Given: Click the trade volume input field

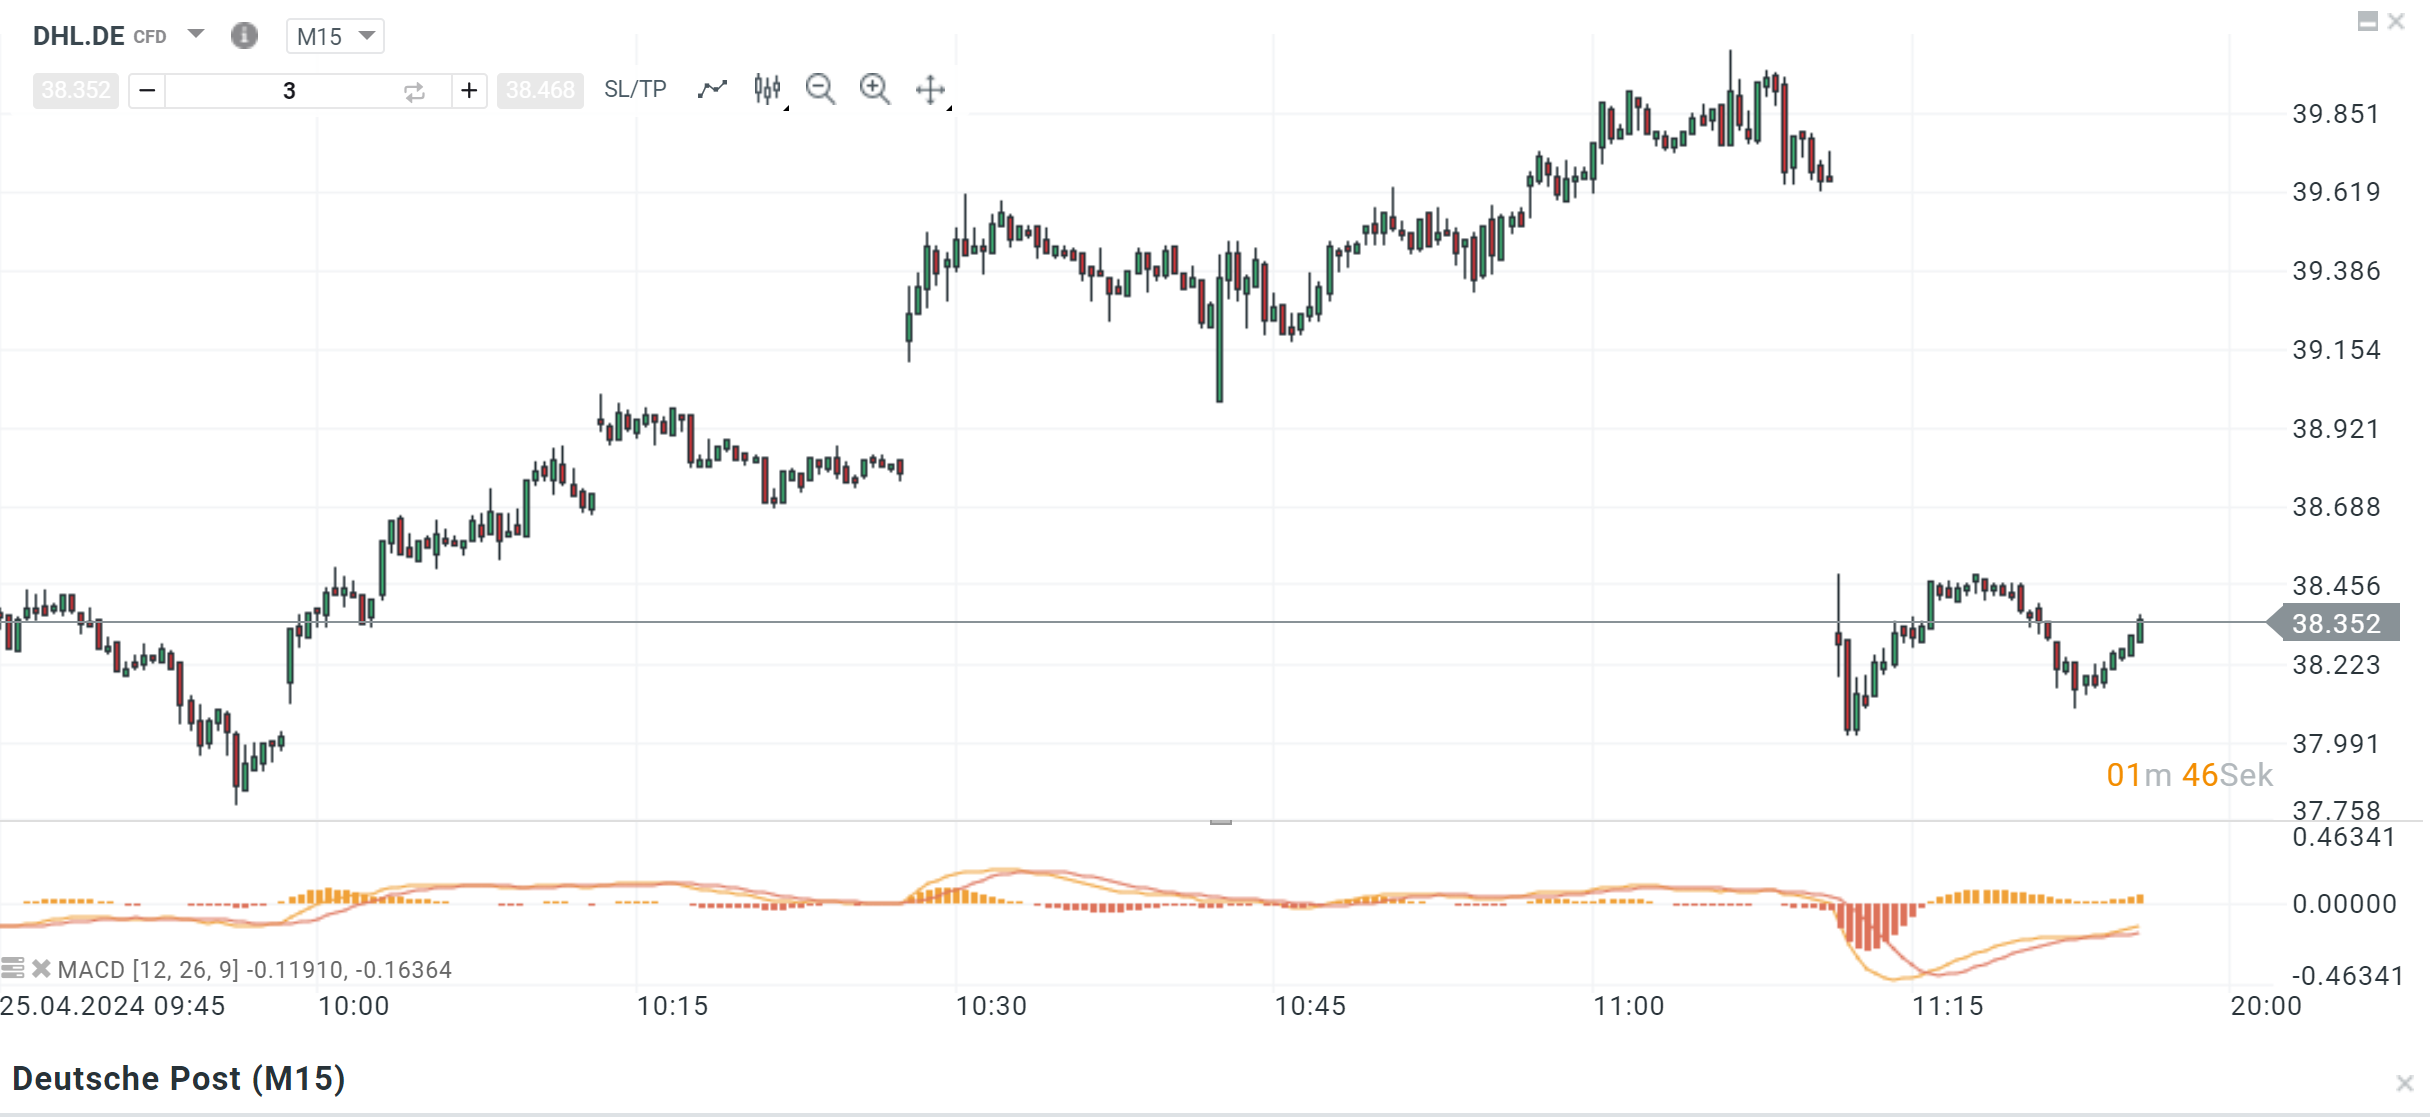Looking at the screenshot, I should (x=289, y=91).
